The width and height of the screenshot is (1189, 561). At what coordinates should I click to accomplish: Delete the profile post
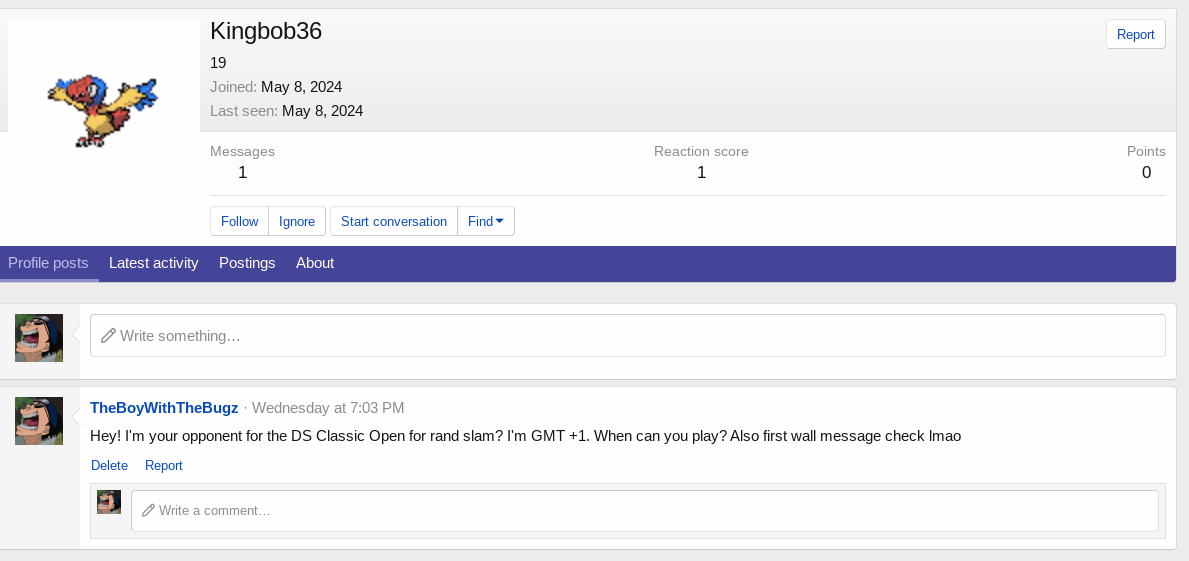click(110, 465)
